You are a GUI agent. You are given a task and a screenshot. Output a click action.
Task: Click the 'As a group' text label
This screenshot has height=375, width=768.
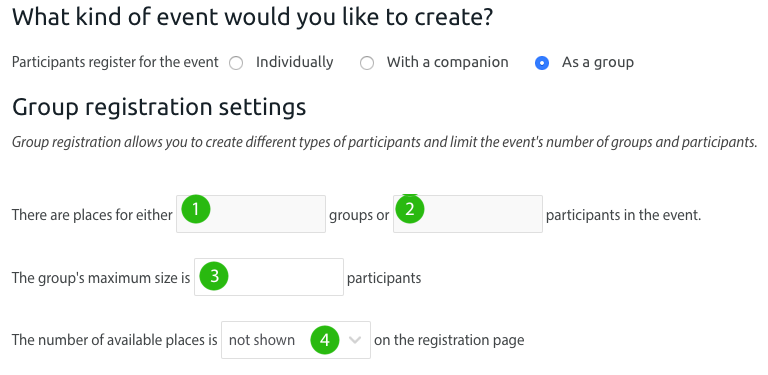[x=598, y=62]
